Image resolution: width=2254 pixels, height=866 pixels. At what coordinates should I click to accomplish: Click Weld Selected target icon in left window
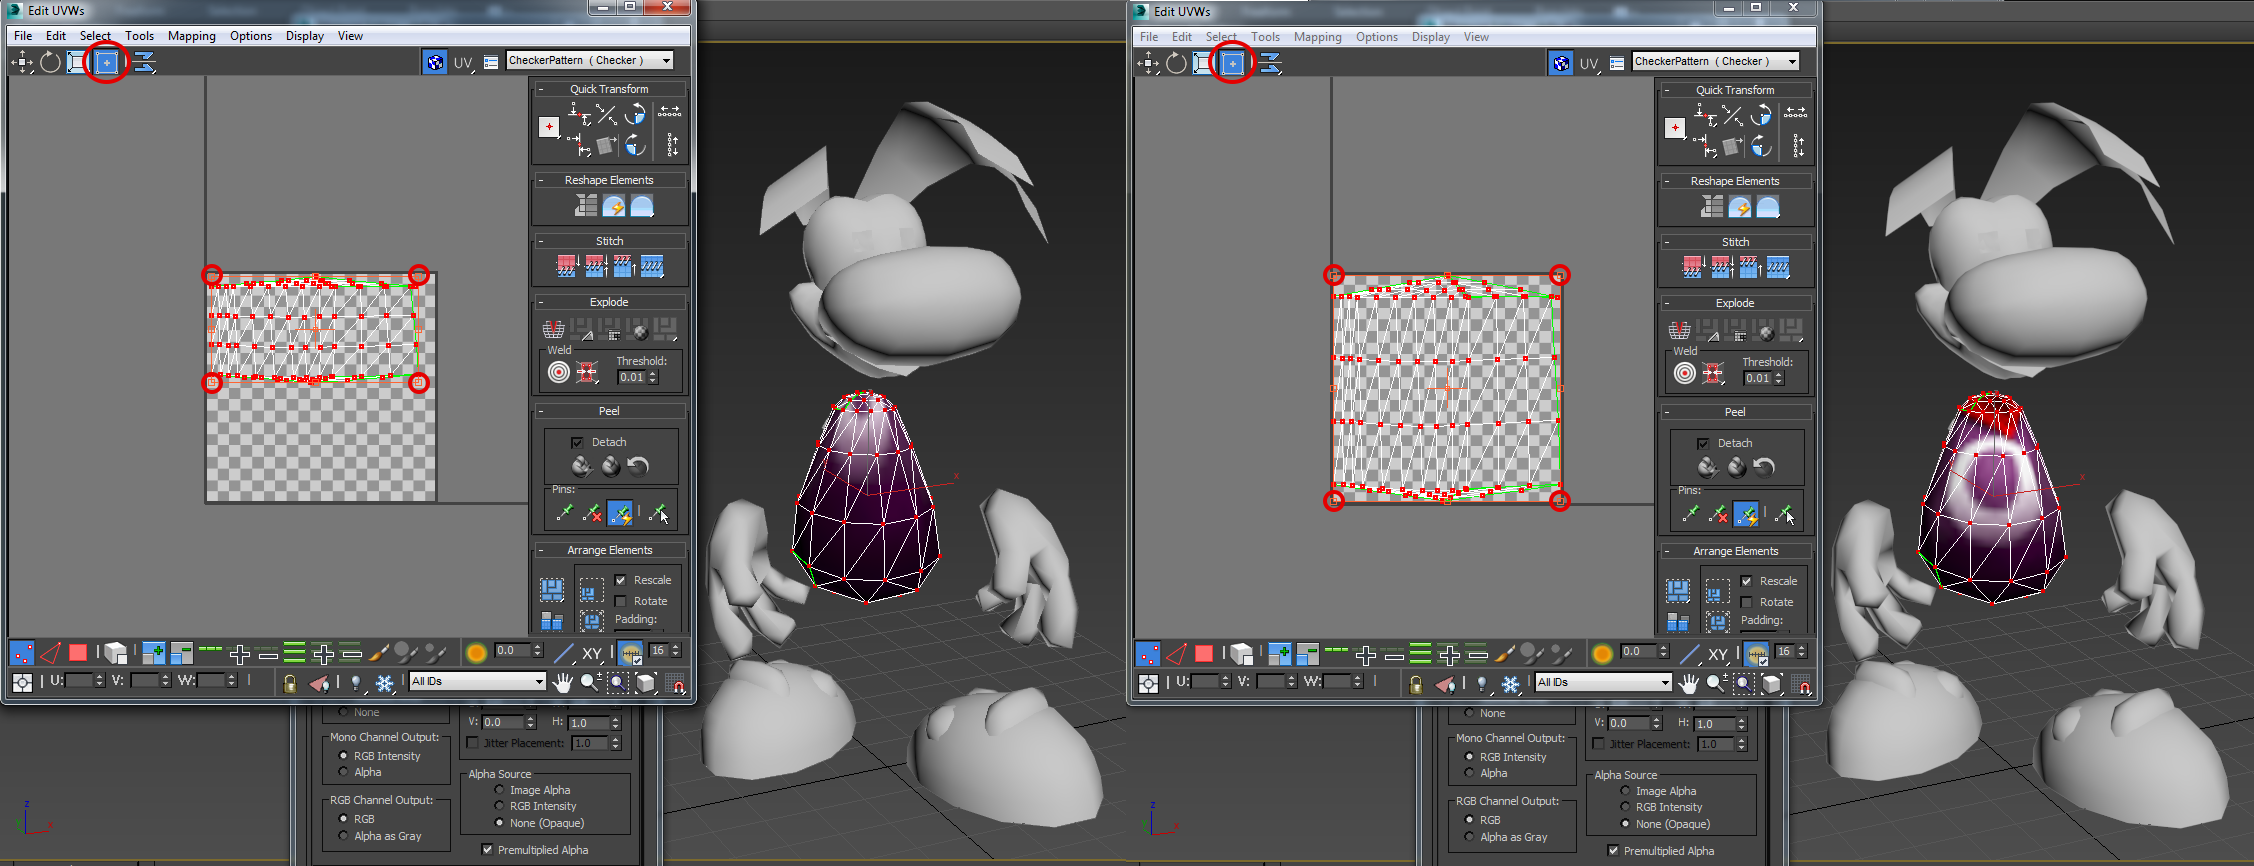coord(559,372)
